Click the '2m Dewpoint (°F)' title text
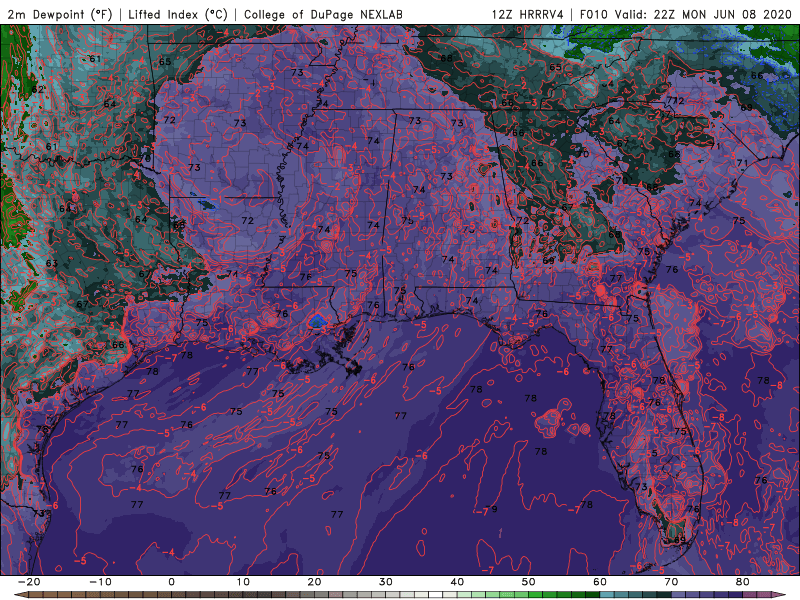This screenshot has height=600, width=800. click(x=60, y=14)
